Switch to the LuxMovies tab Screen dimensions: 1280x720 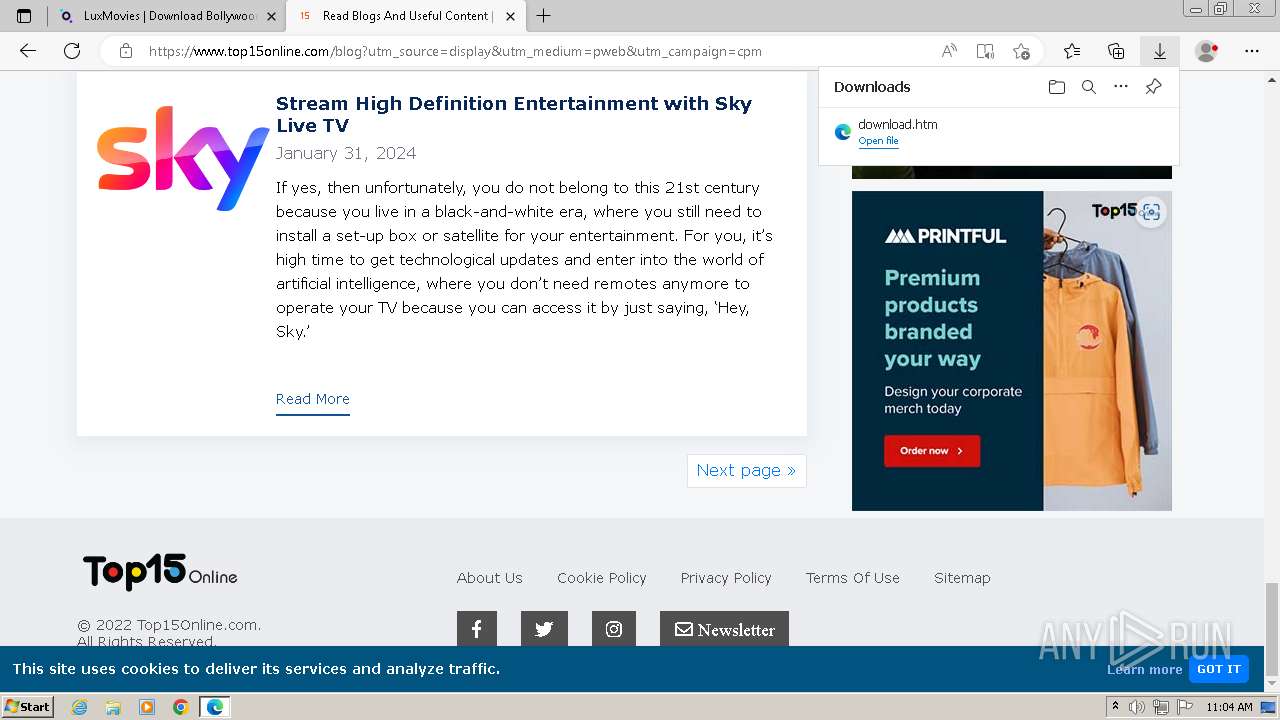(x=165, y=16)
